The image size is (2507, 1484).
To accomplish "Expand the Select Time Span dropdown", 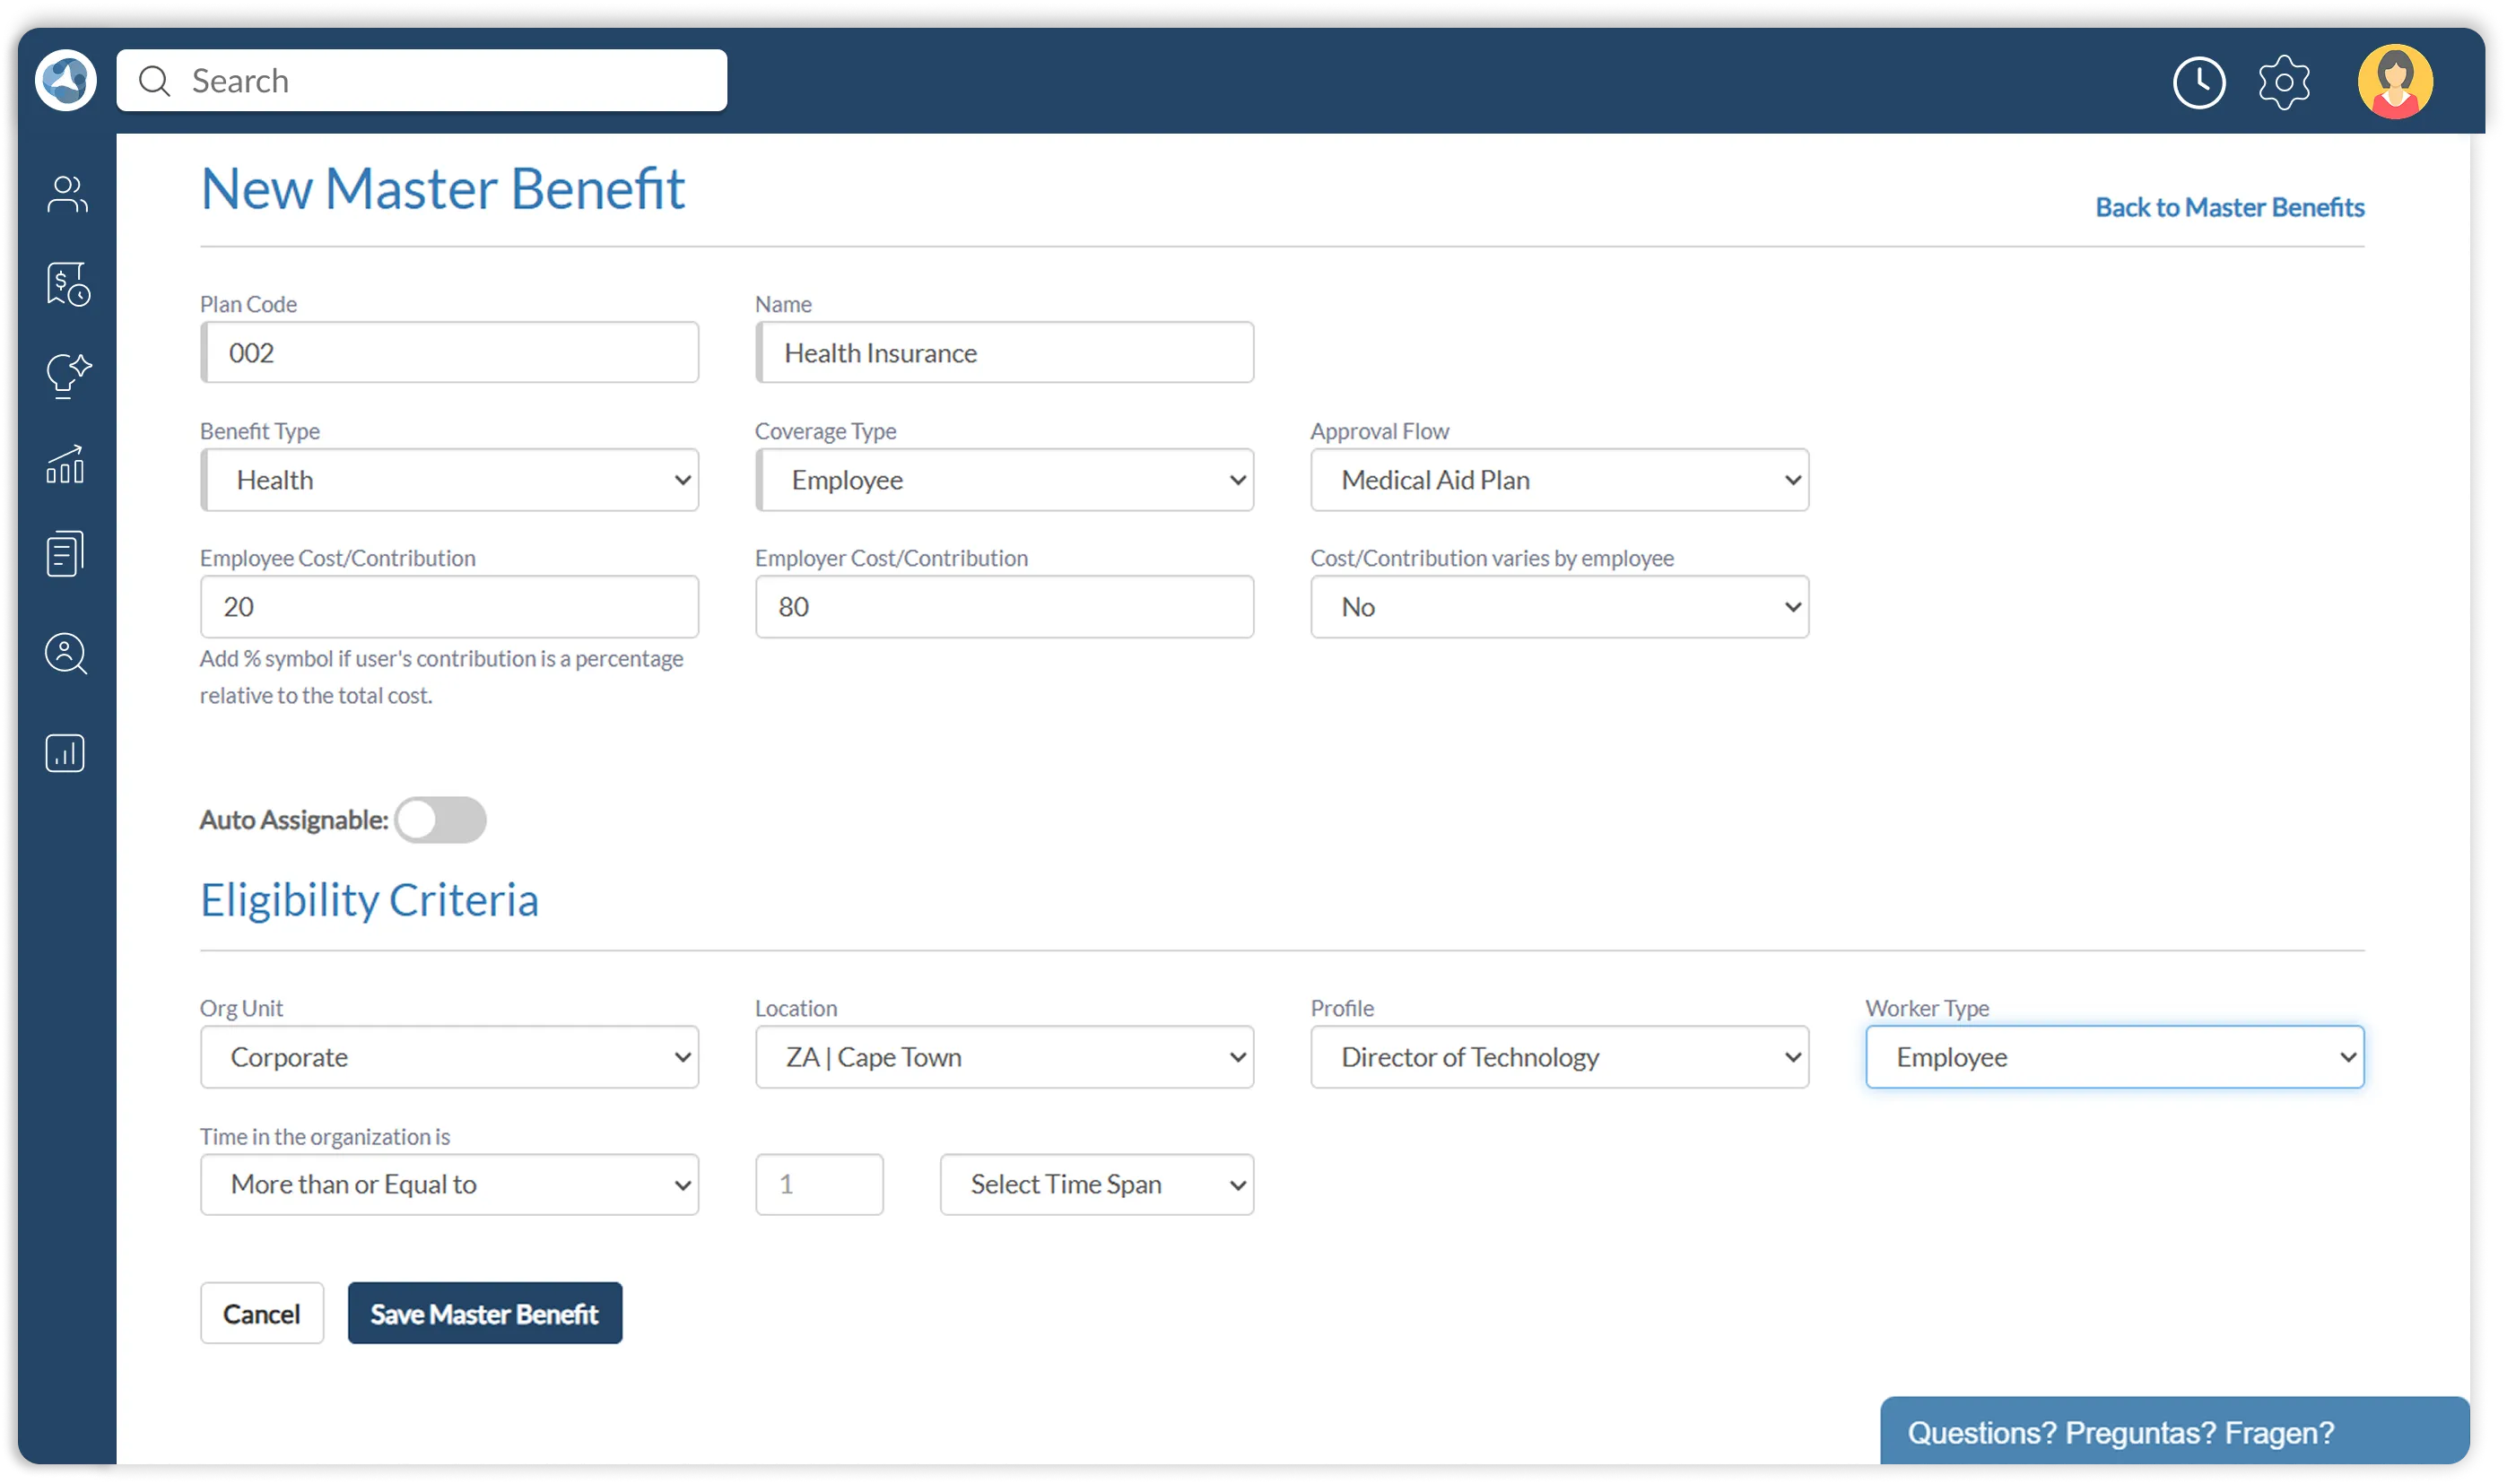I will tap(1096, 1184).
